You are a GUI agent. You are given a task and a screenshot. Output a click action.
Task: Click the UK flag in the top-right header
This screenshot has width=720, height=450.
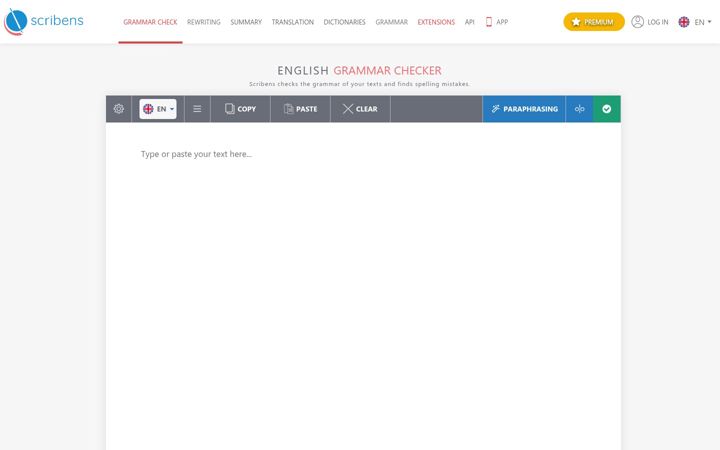[x=684, y=22]
